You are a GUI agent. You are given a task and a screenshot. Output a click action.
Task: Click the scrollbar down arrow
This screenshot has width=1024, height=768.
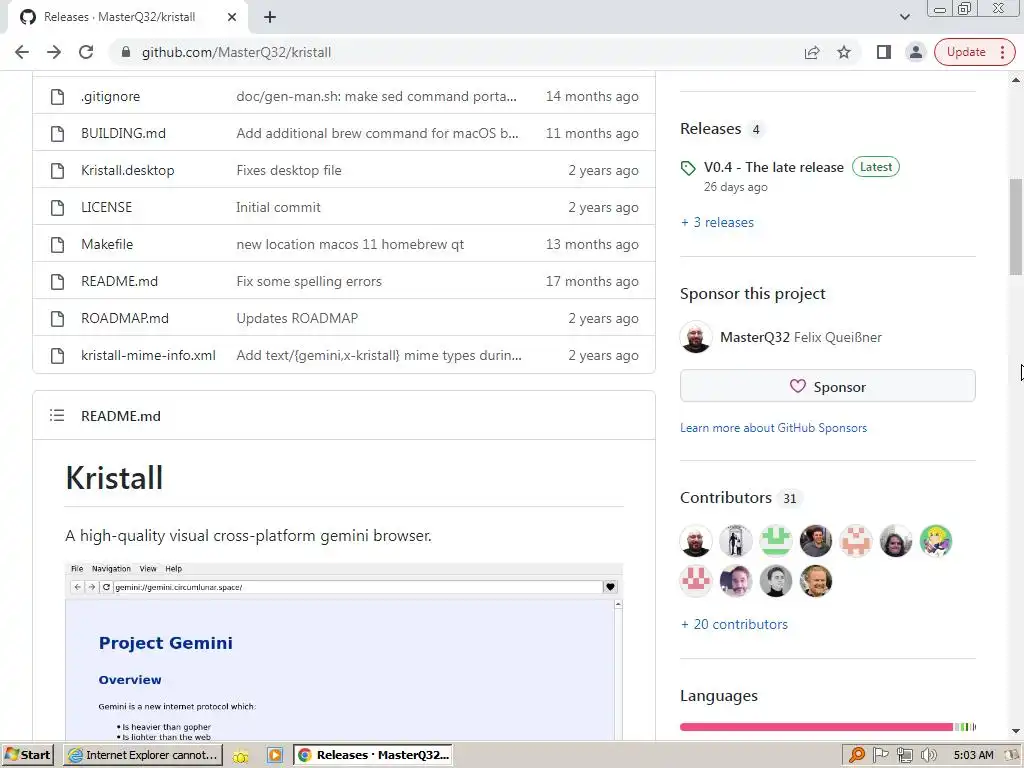click(1016, 731)
